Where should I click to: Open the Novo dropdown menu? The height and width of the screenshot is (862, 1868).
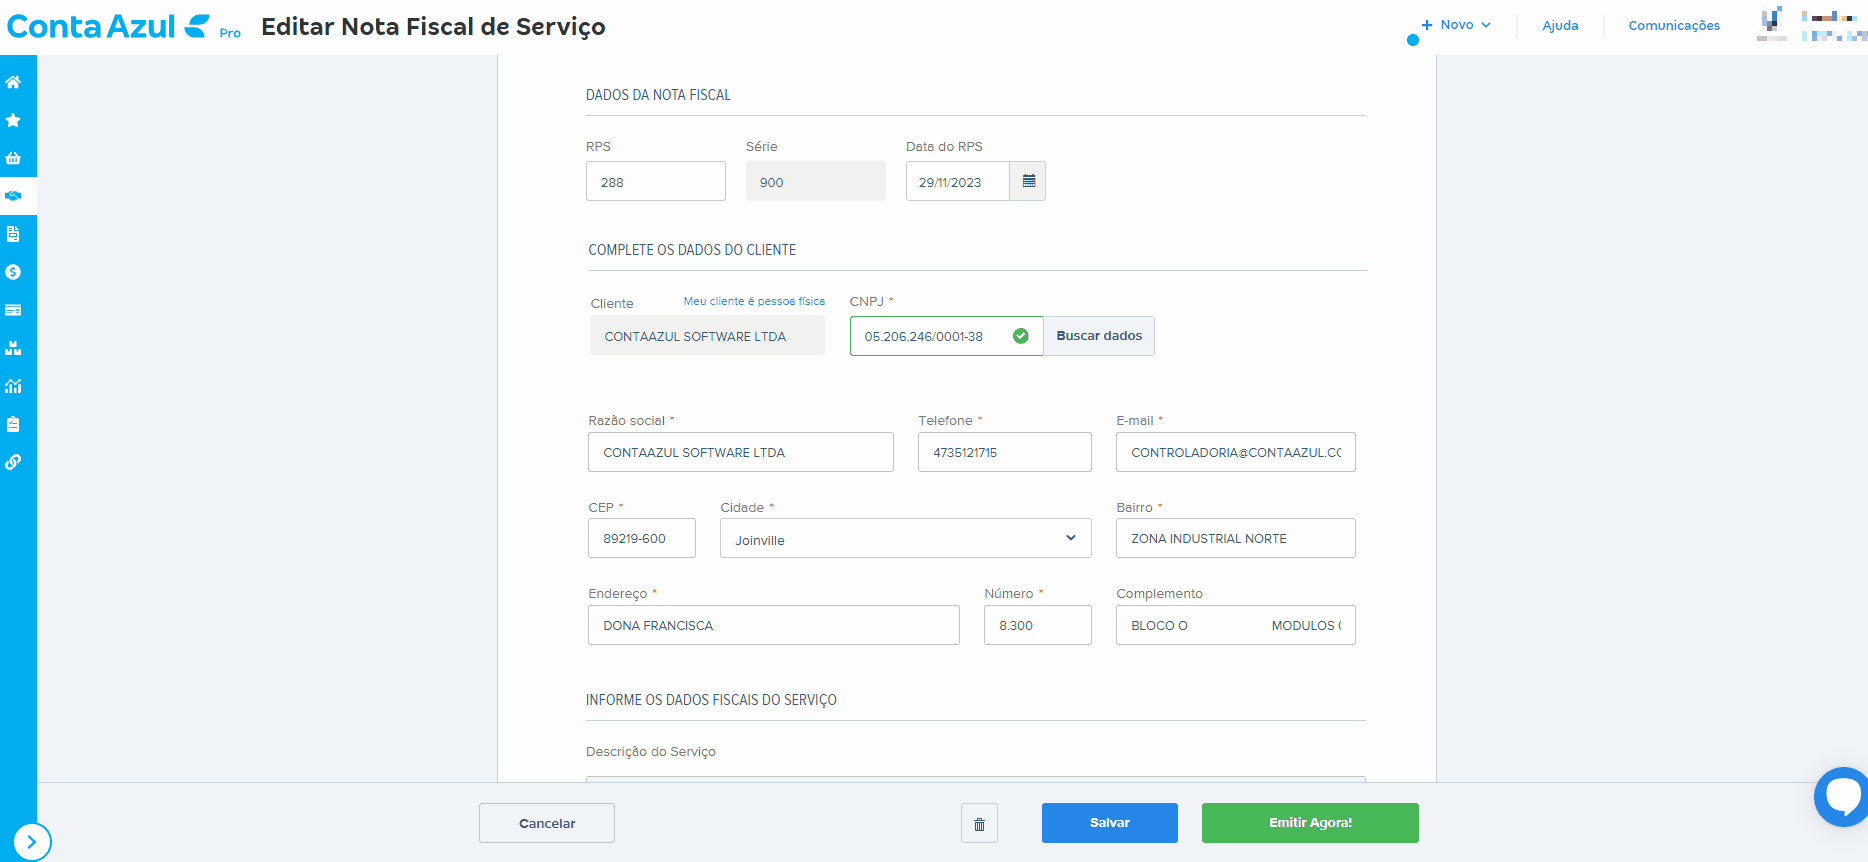click(x=1456, y=25)
